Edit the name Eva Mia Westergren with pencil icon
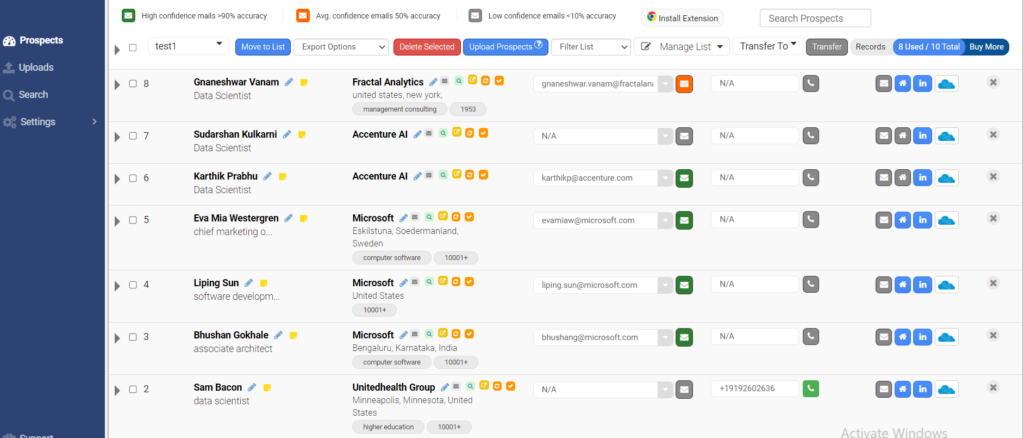This screenshot has width=1024, height=438. [288, 218]
